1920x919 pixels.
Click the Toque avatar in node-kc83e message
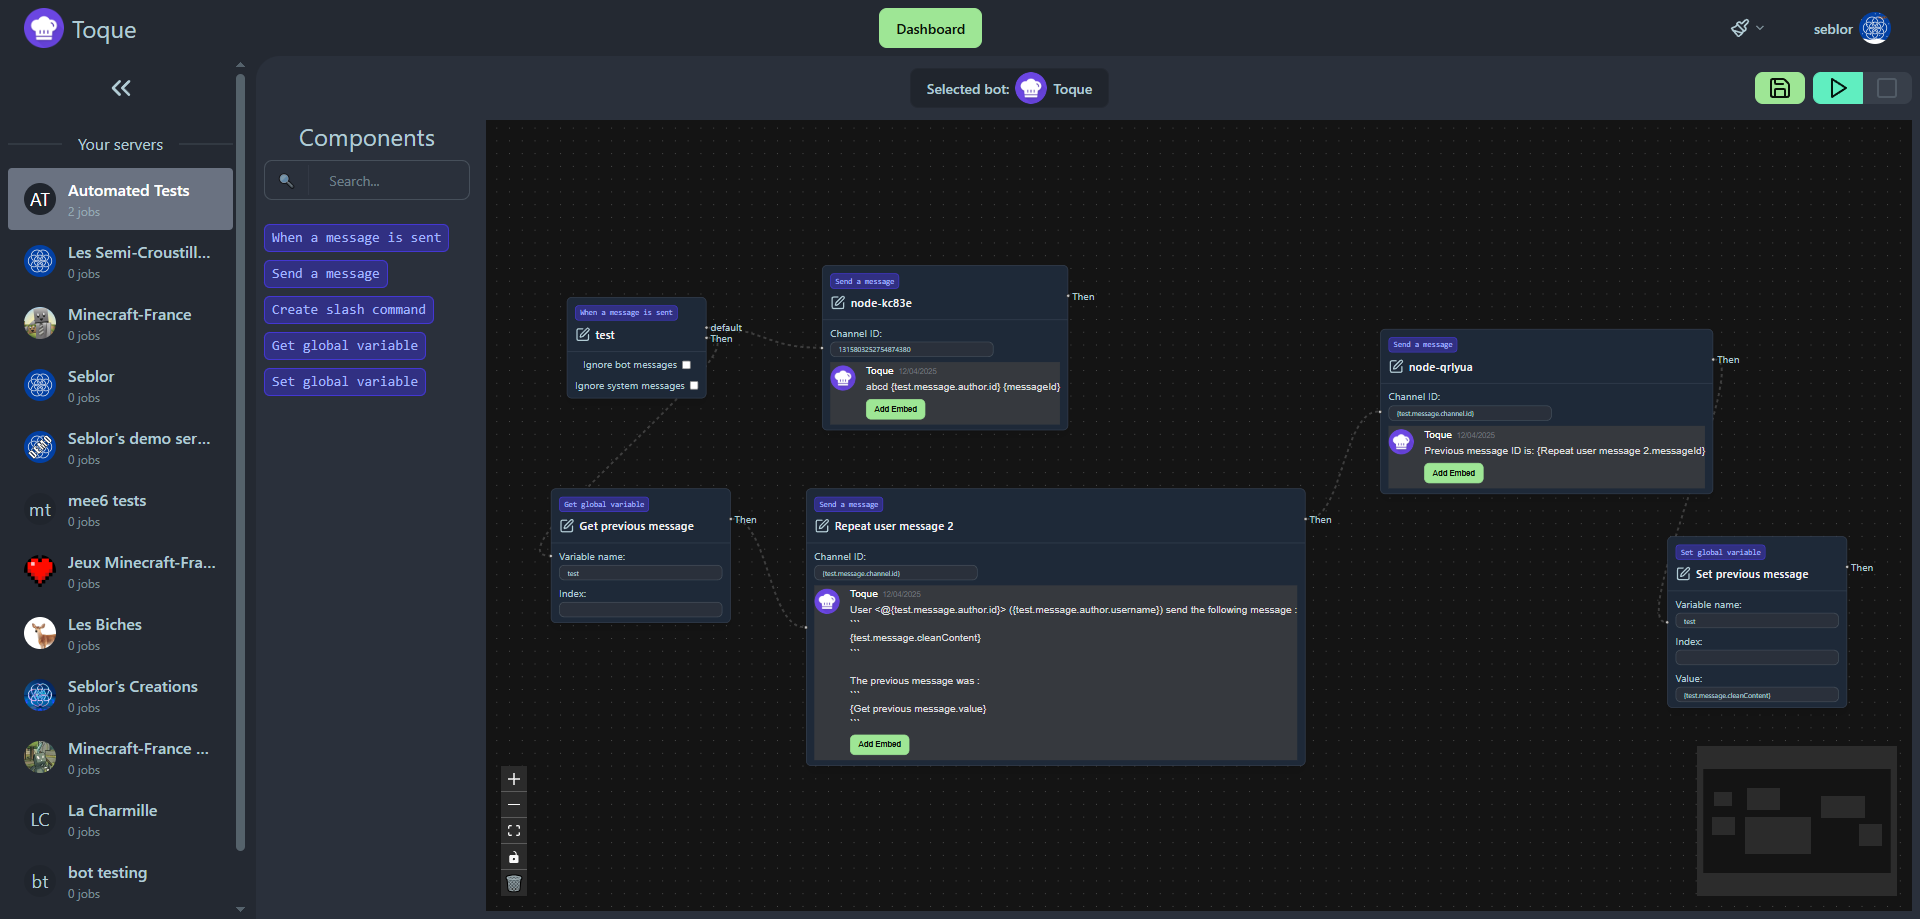843,378
